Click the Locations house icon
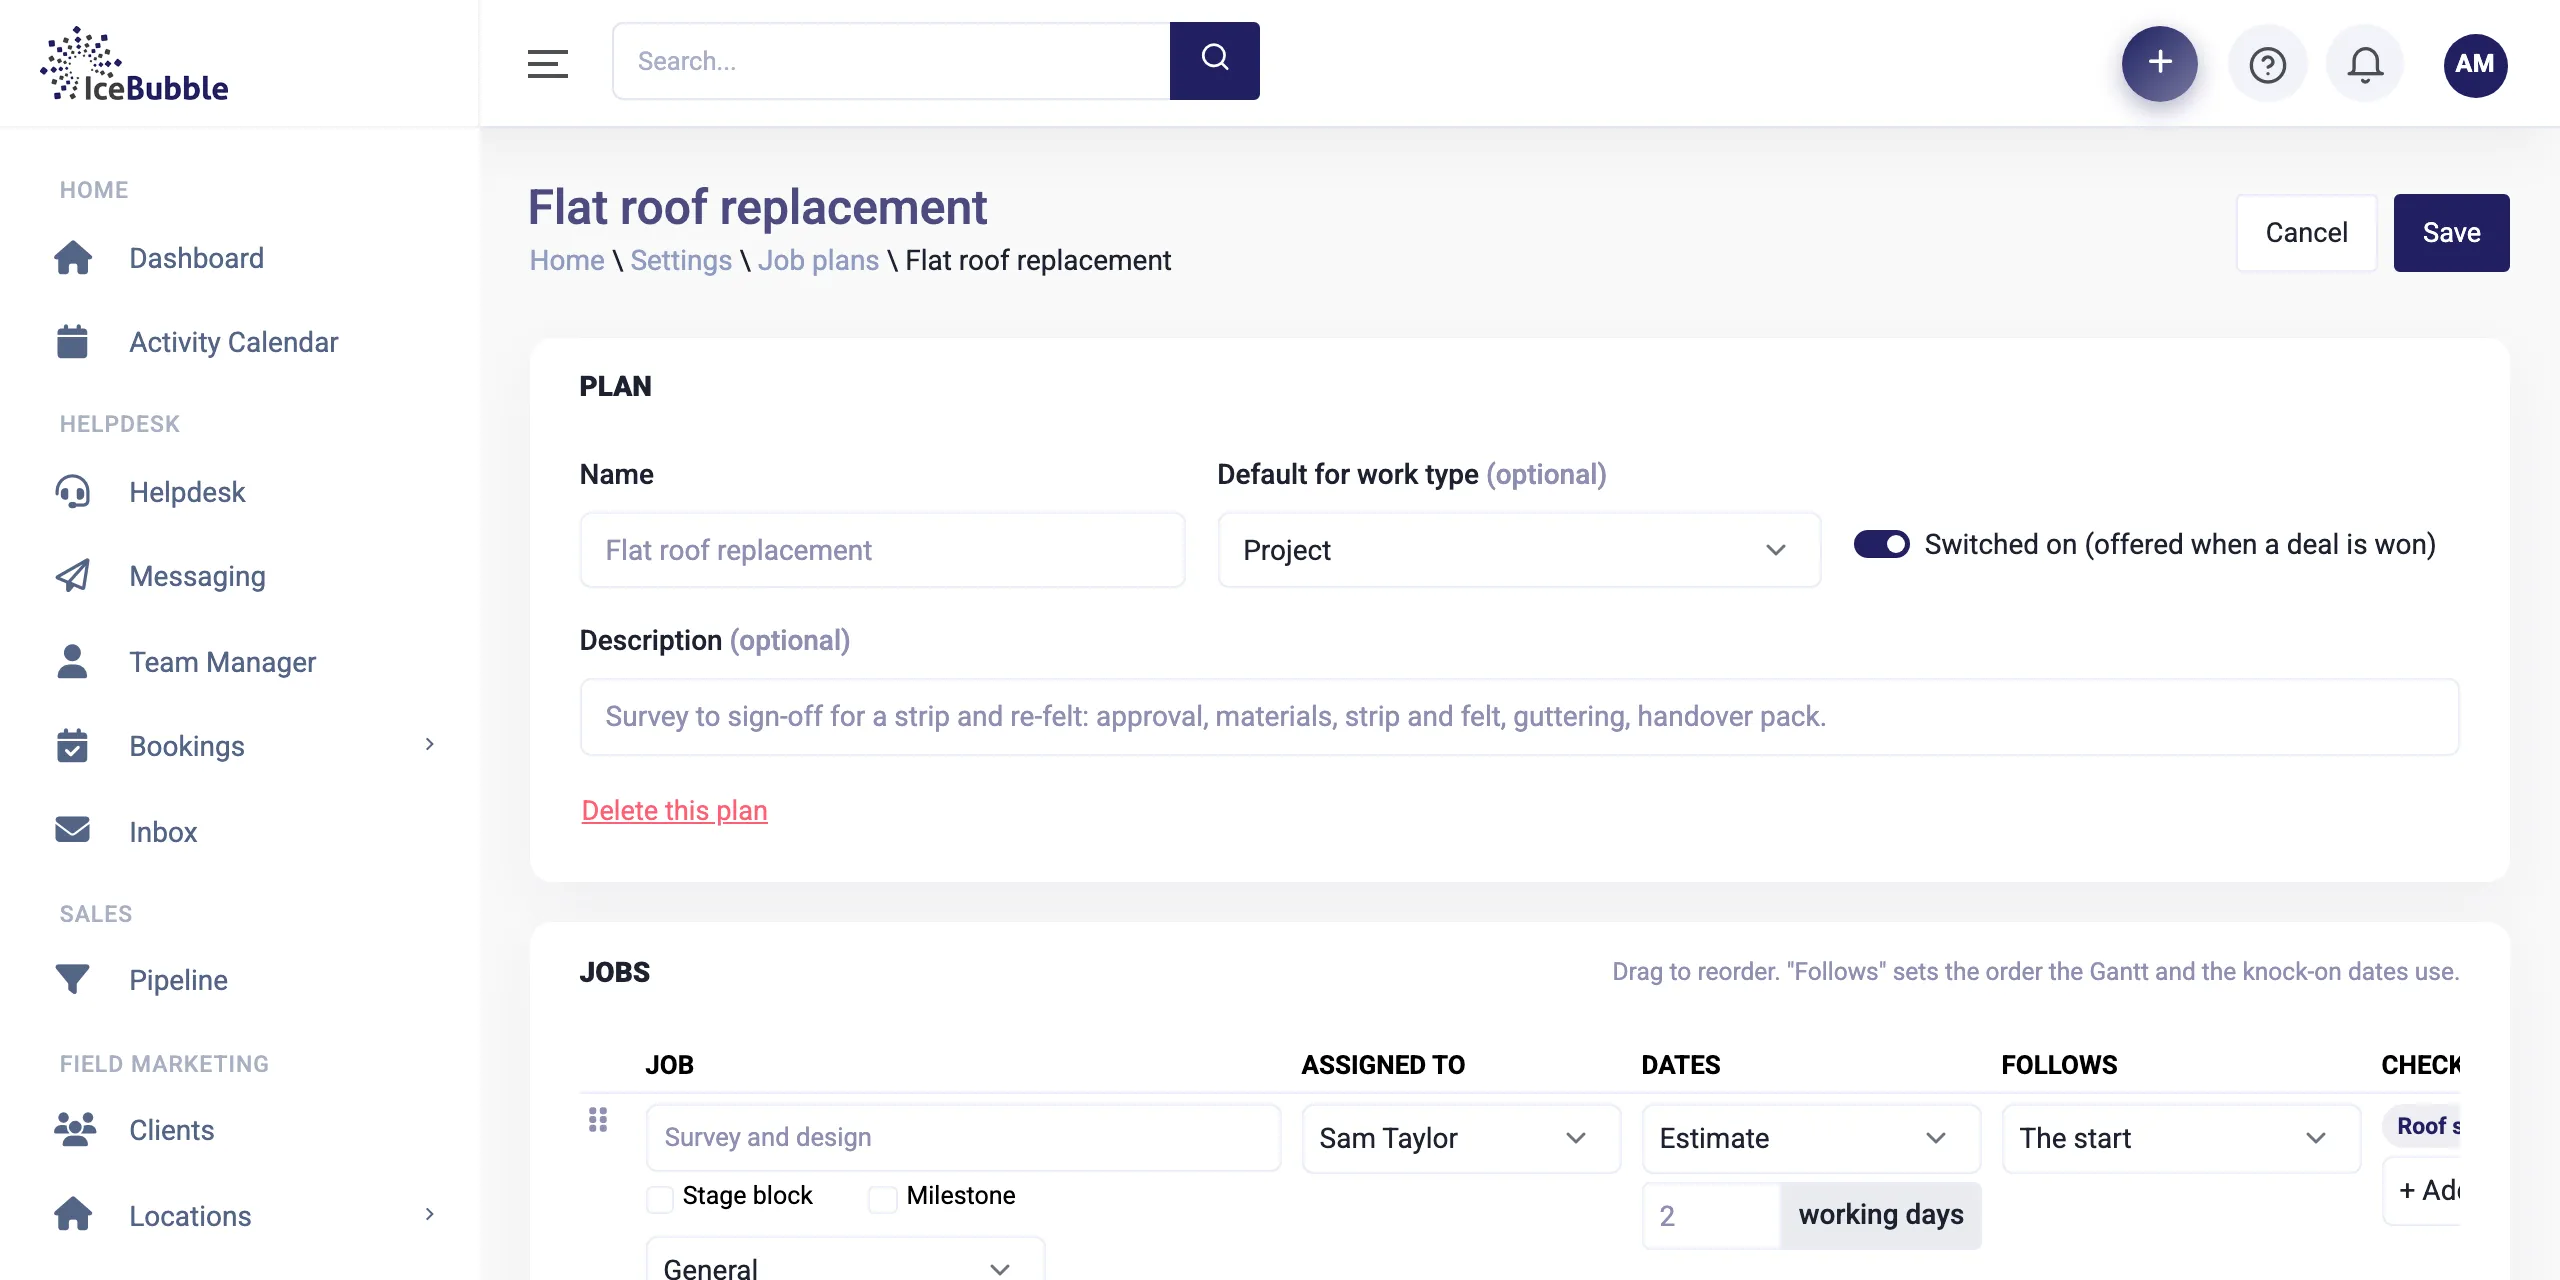 (x=73, y=1214)
